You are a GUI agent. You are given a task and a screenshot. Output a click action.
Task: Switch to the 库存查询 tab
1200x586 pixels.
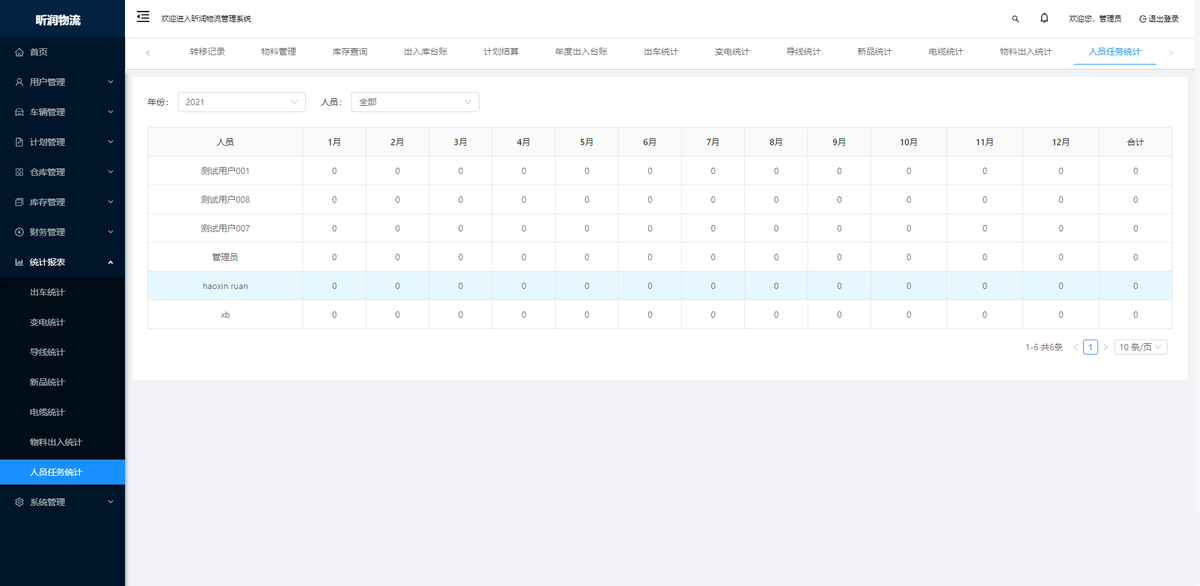coord(349,51)
